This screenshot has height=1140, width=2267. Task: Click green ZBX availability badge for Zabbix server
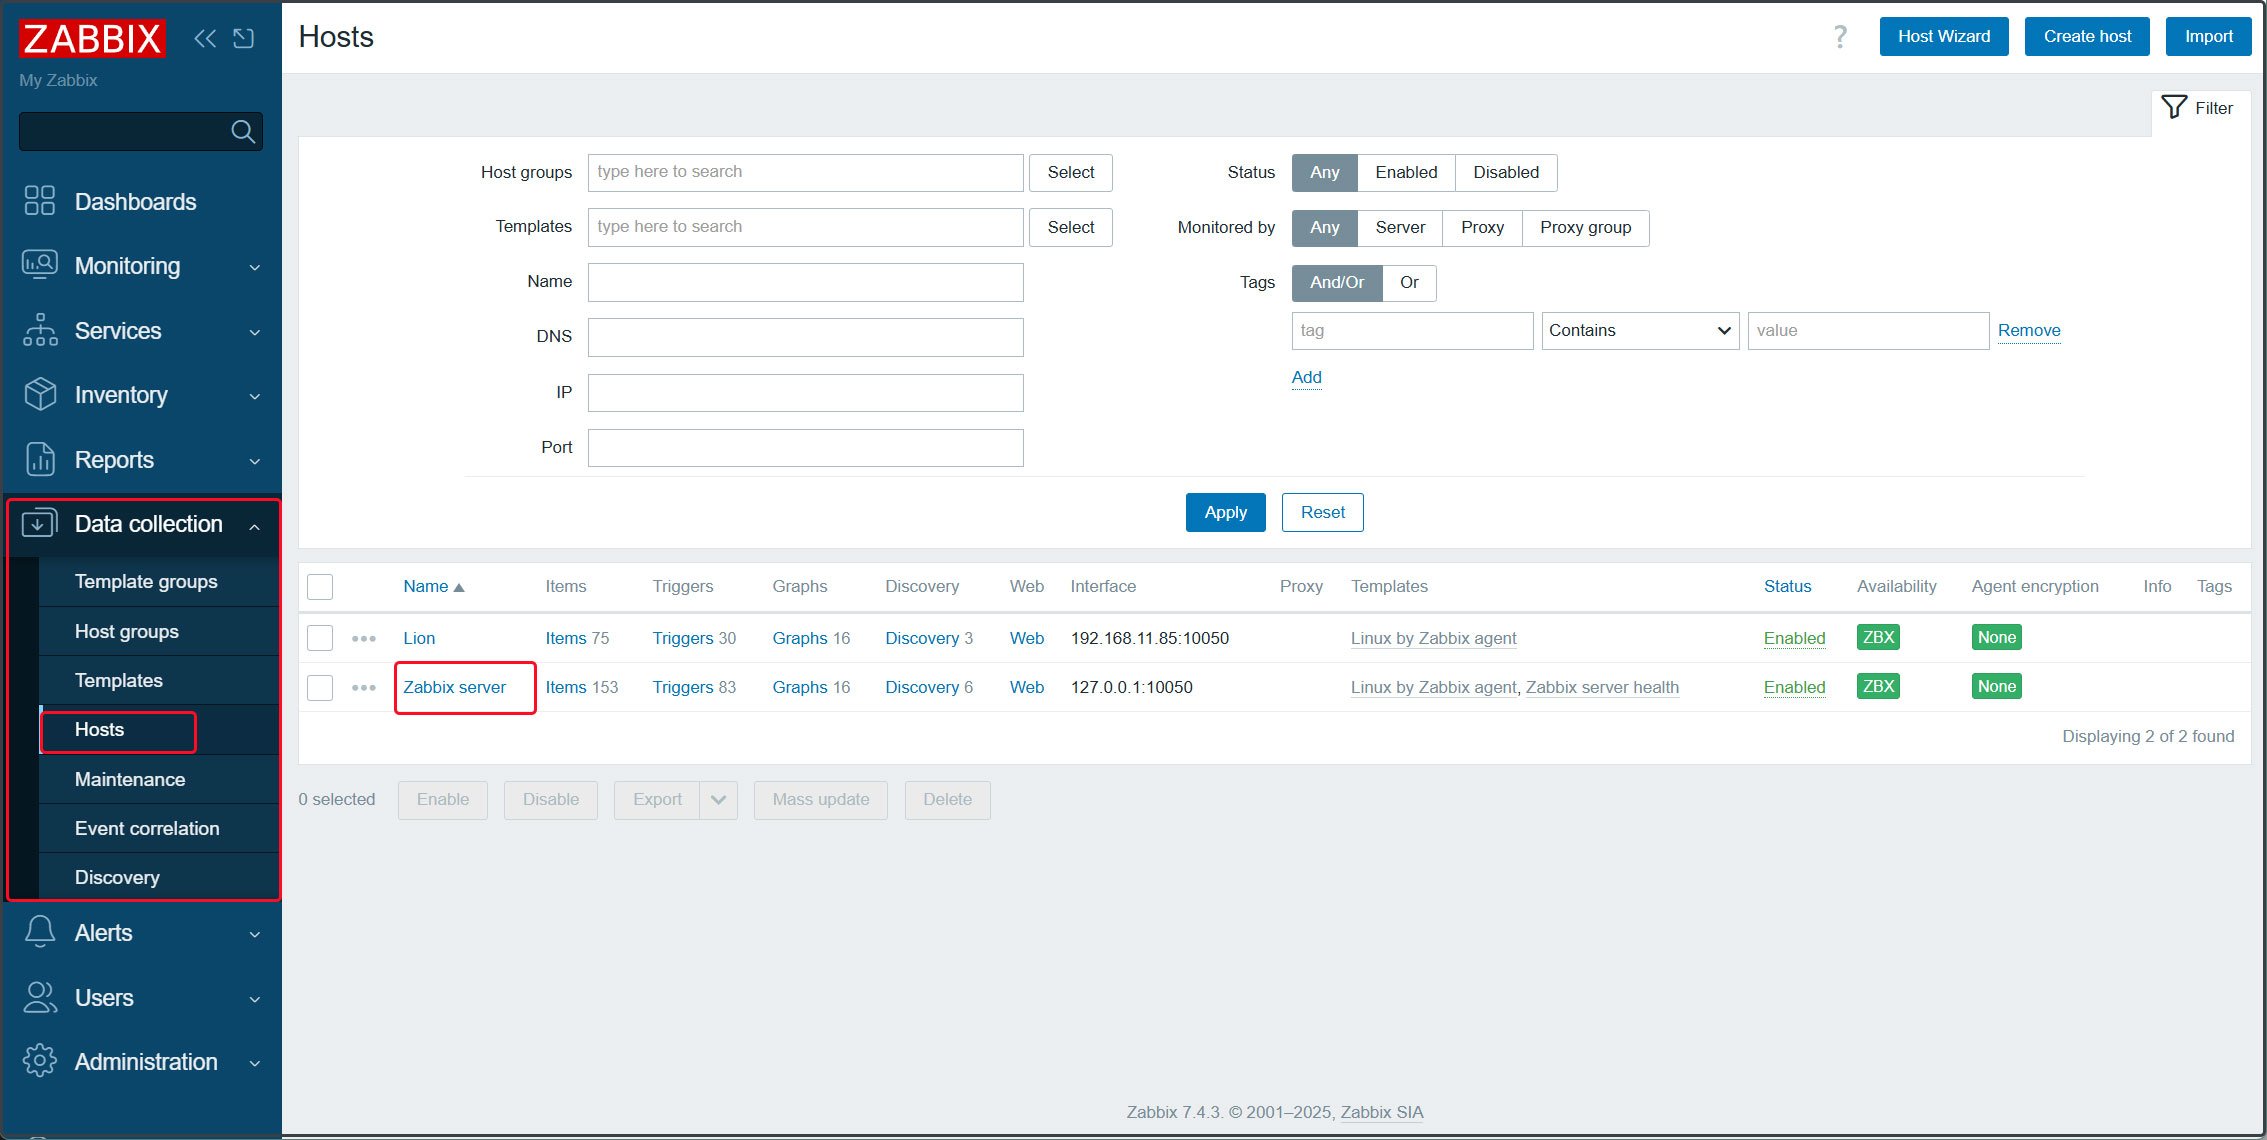(1877, 686)
